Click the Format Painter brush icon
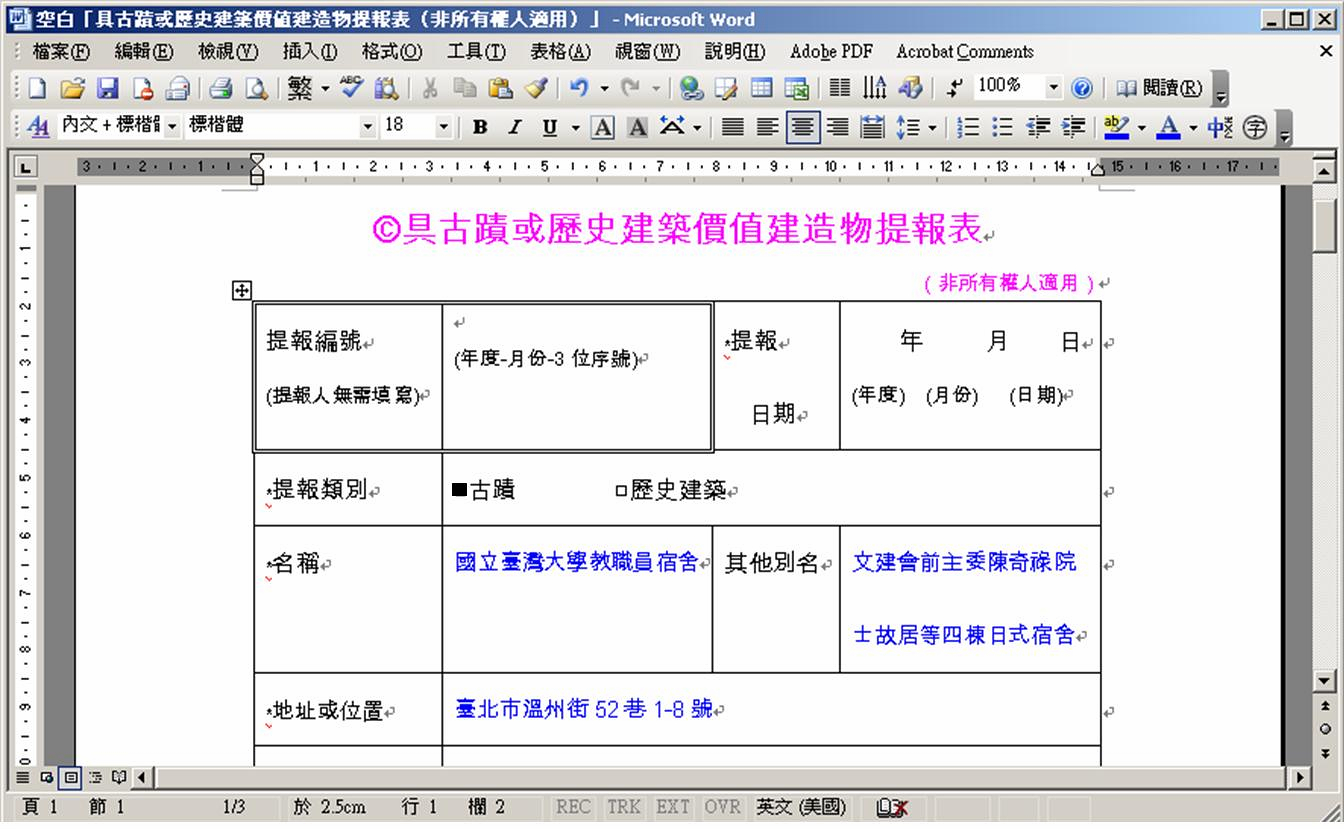1344x829 pixels. pos(535,89)
